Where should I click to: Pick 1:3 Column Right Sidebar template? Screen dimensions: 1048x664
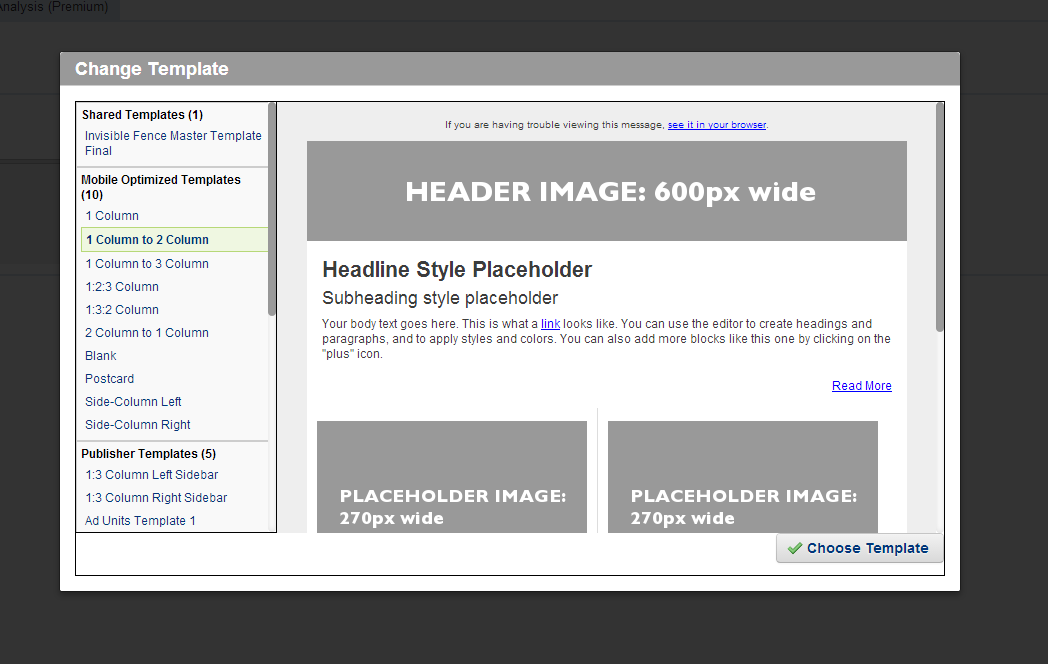coord(156,498)
